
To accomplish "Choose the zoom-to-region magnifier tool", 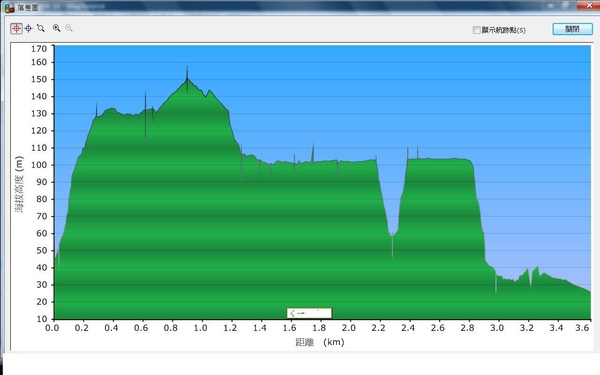I will [x=41, y=28].
